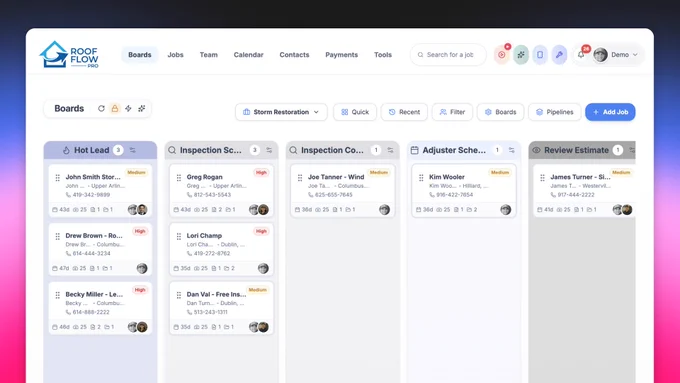Click the 43d calendar icon on Greg Rogan card
The width and height of the screenshot is (680, 383).
176,210
